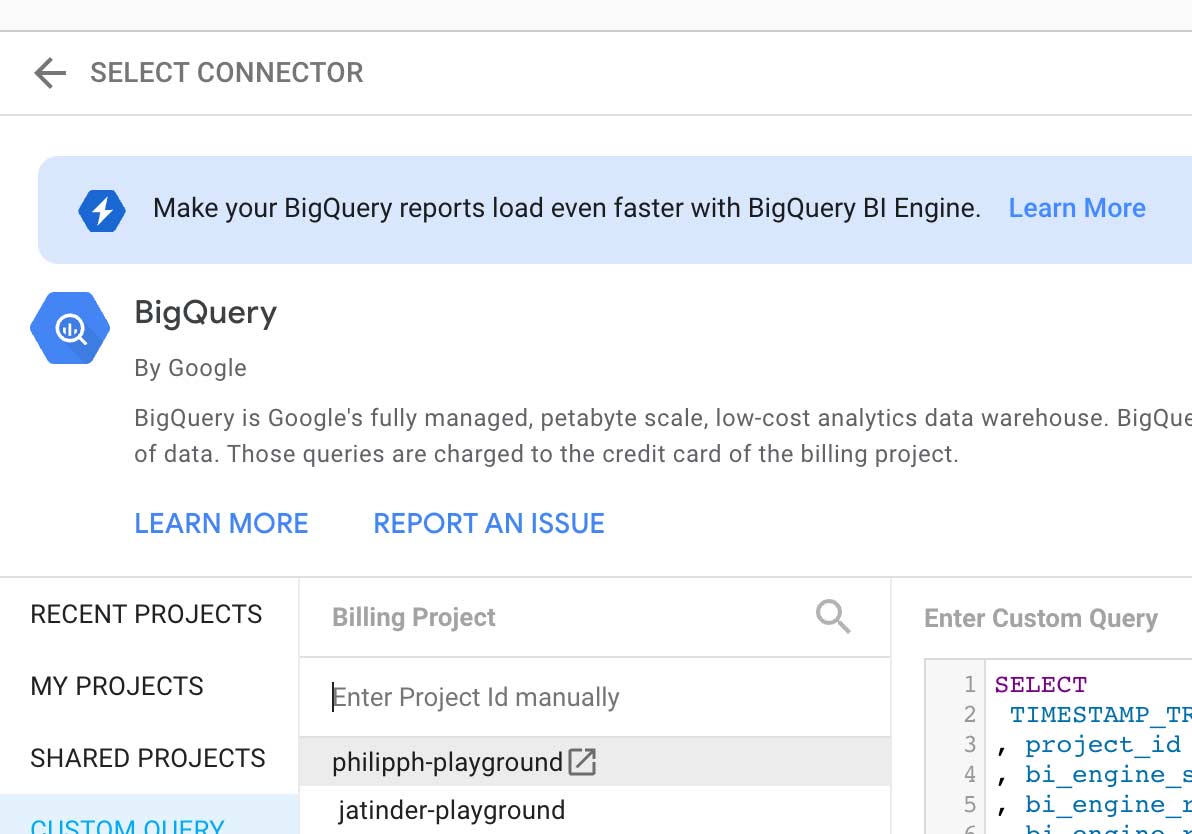Image resolution: width=1192 pixels, height=834 pixels.
Task: Go back using the arrow beside Select Connector
Action: 50,73
